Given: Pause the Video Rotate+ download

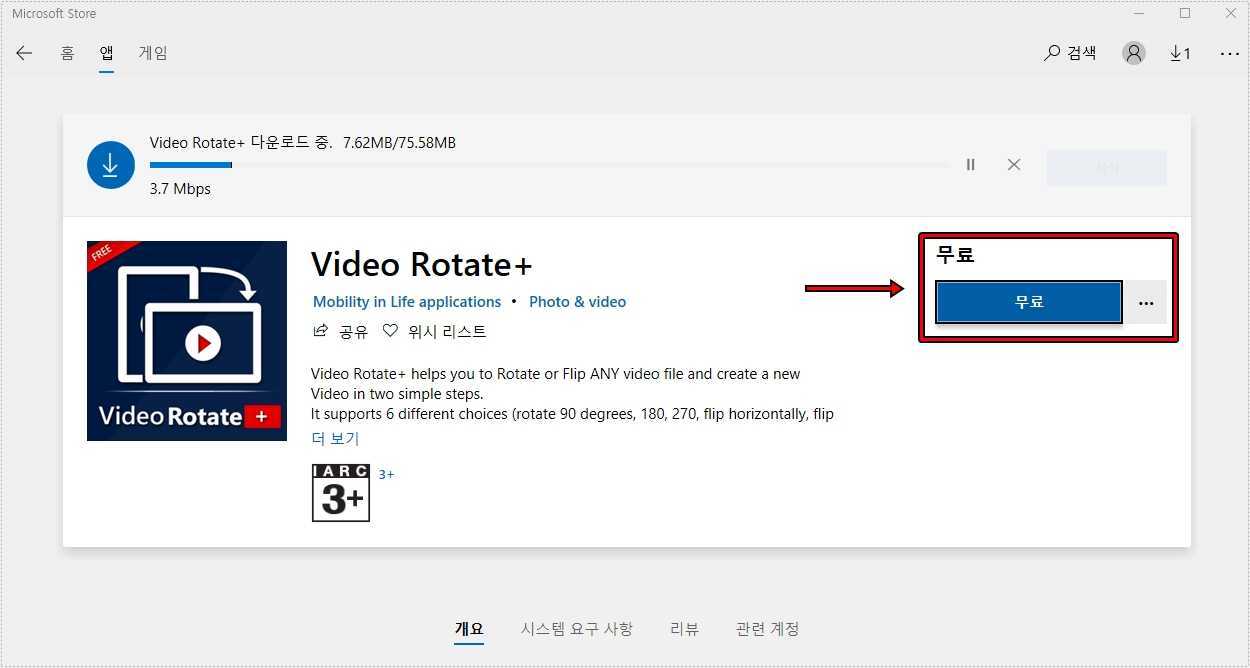Looking at the screenshot, I should point(970,165).
